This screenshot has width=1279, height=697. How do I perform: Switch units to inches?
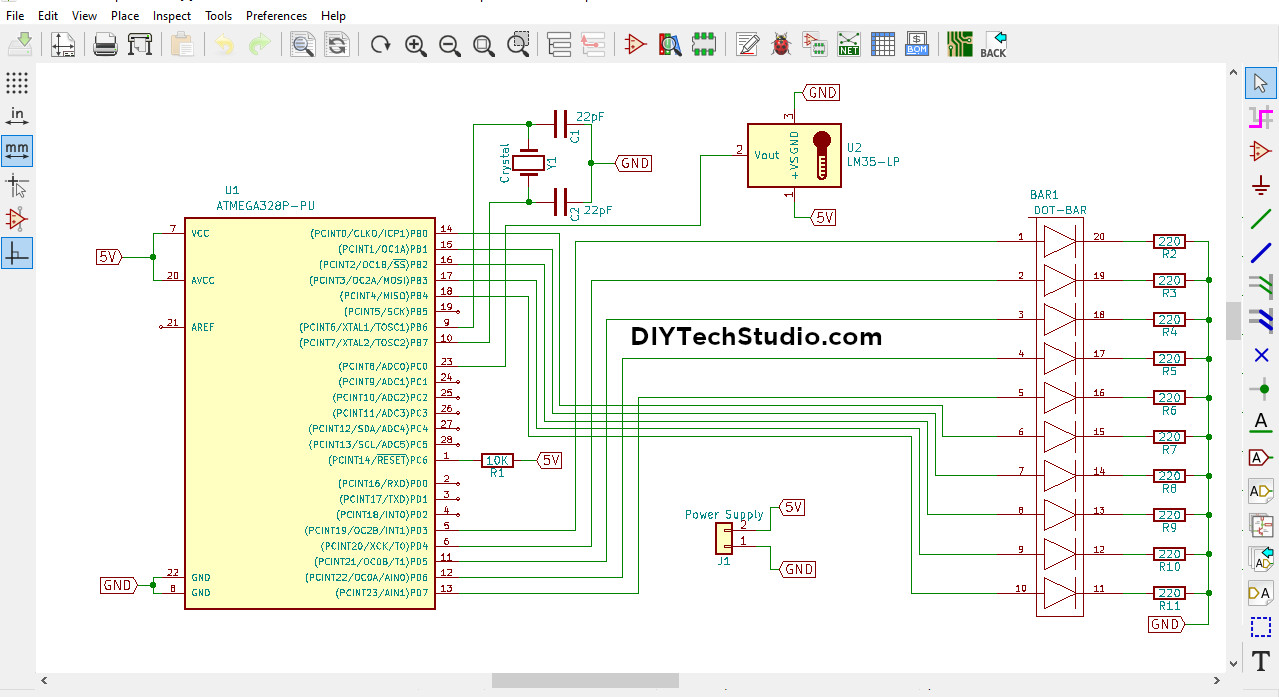coord(17,117)
